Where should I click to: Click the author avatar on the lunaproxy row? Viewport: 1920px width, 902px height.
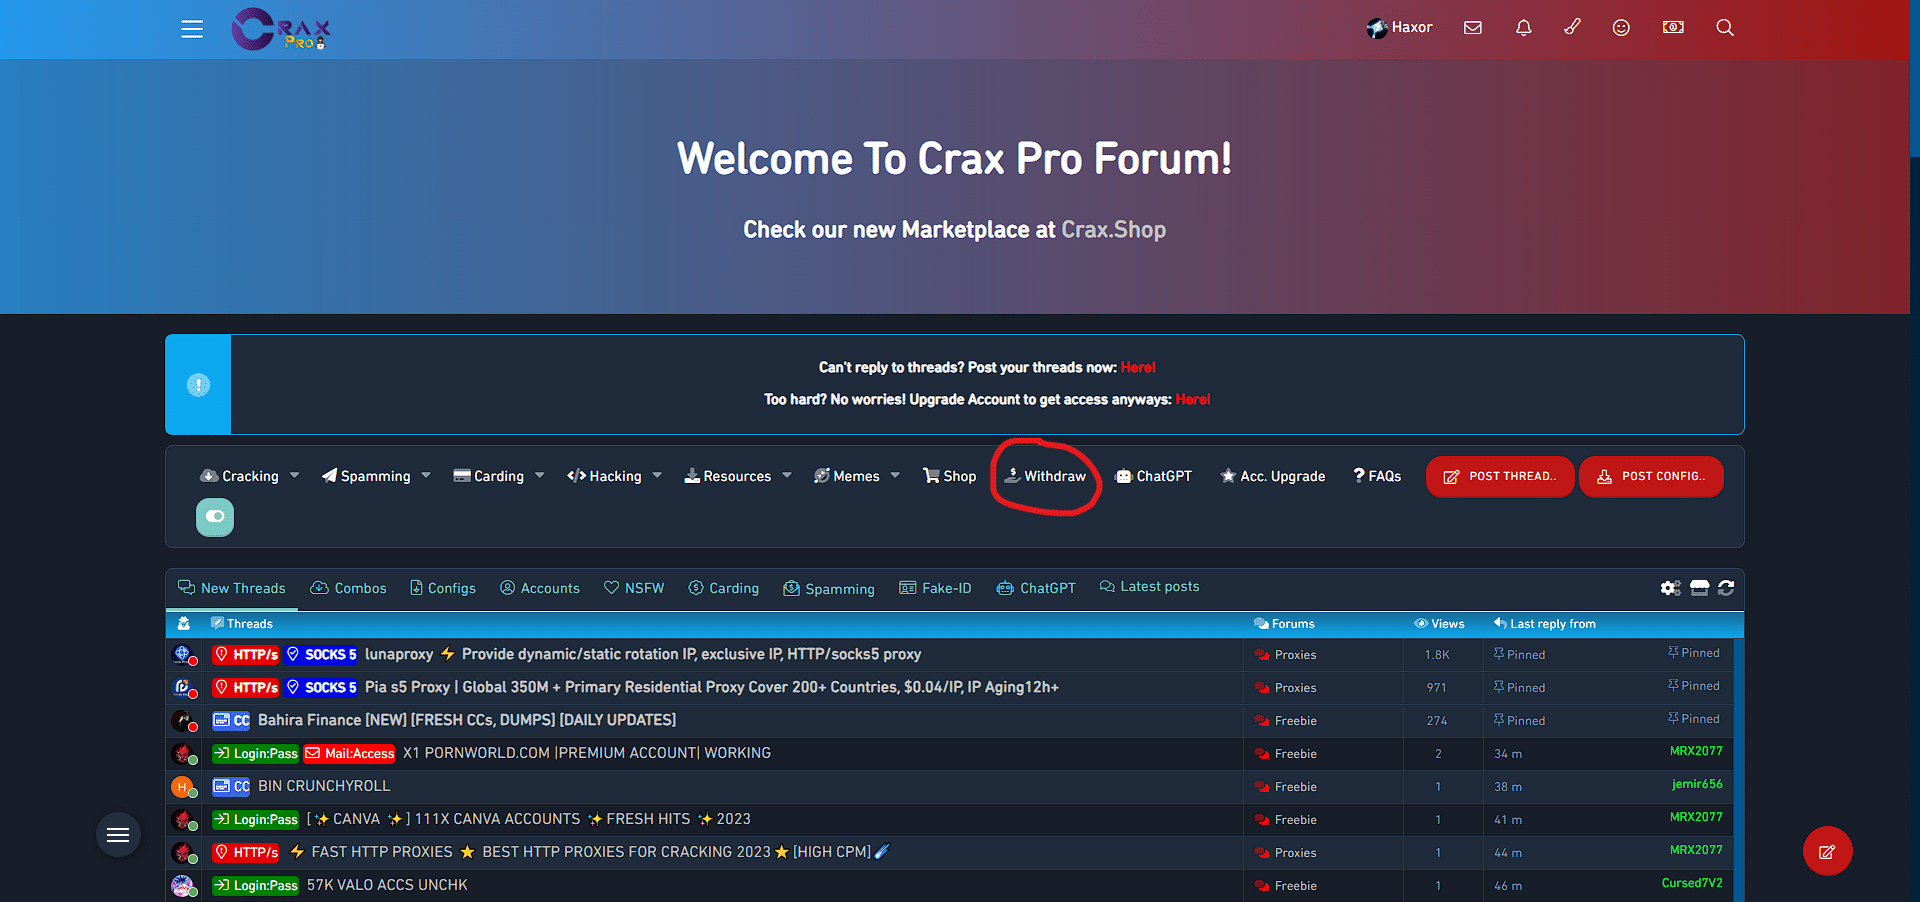pyautogui.click(x=183, y=655)
